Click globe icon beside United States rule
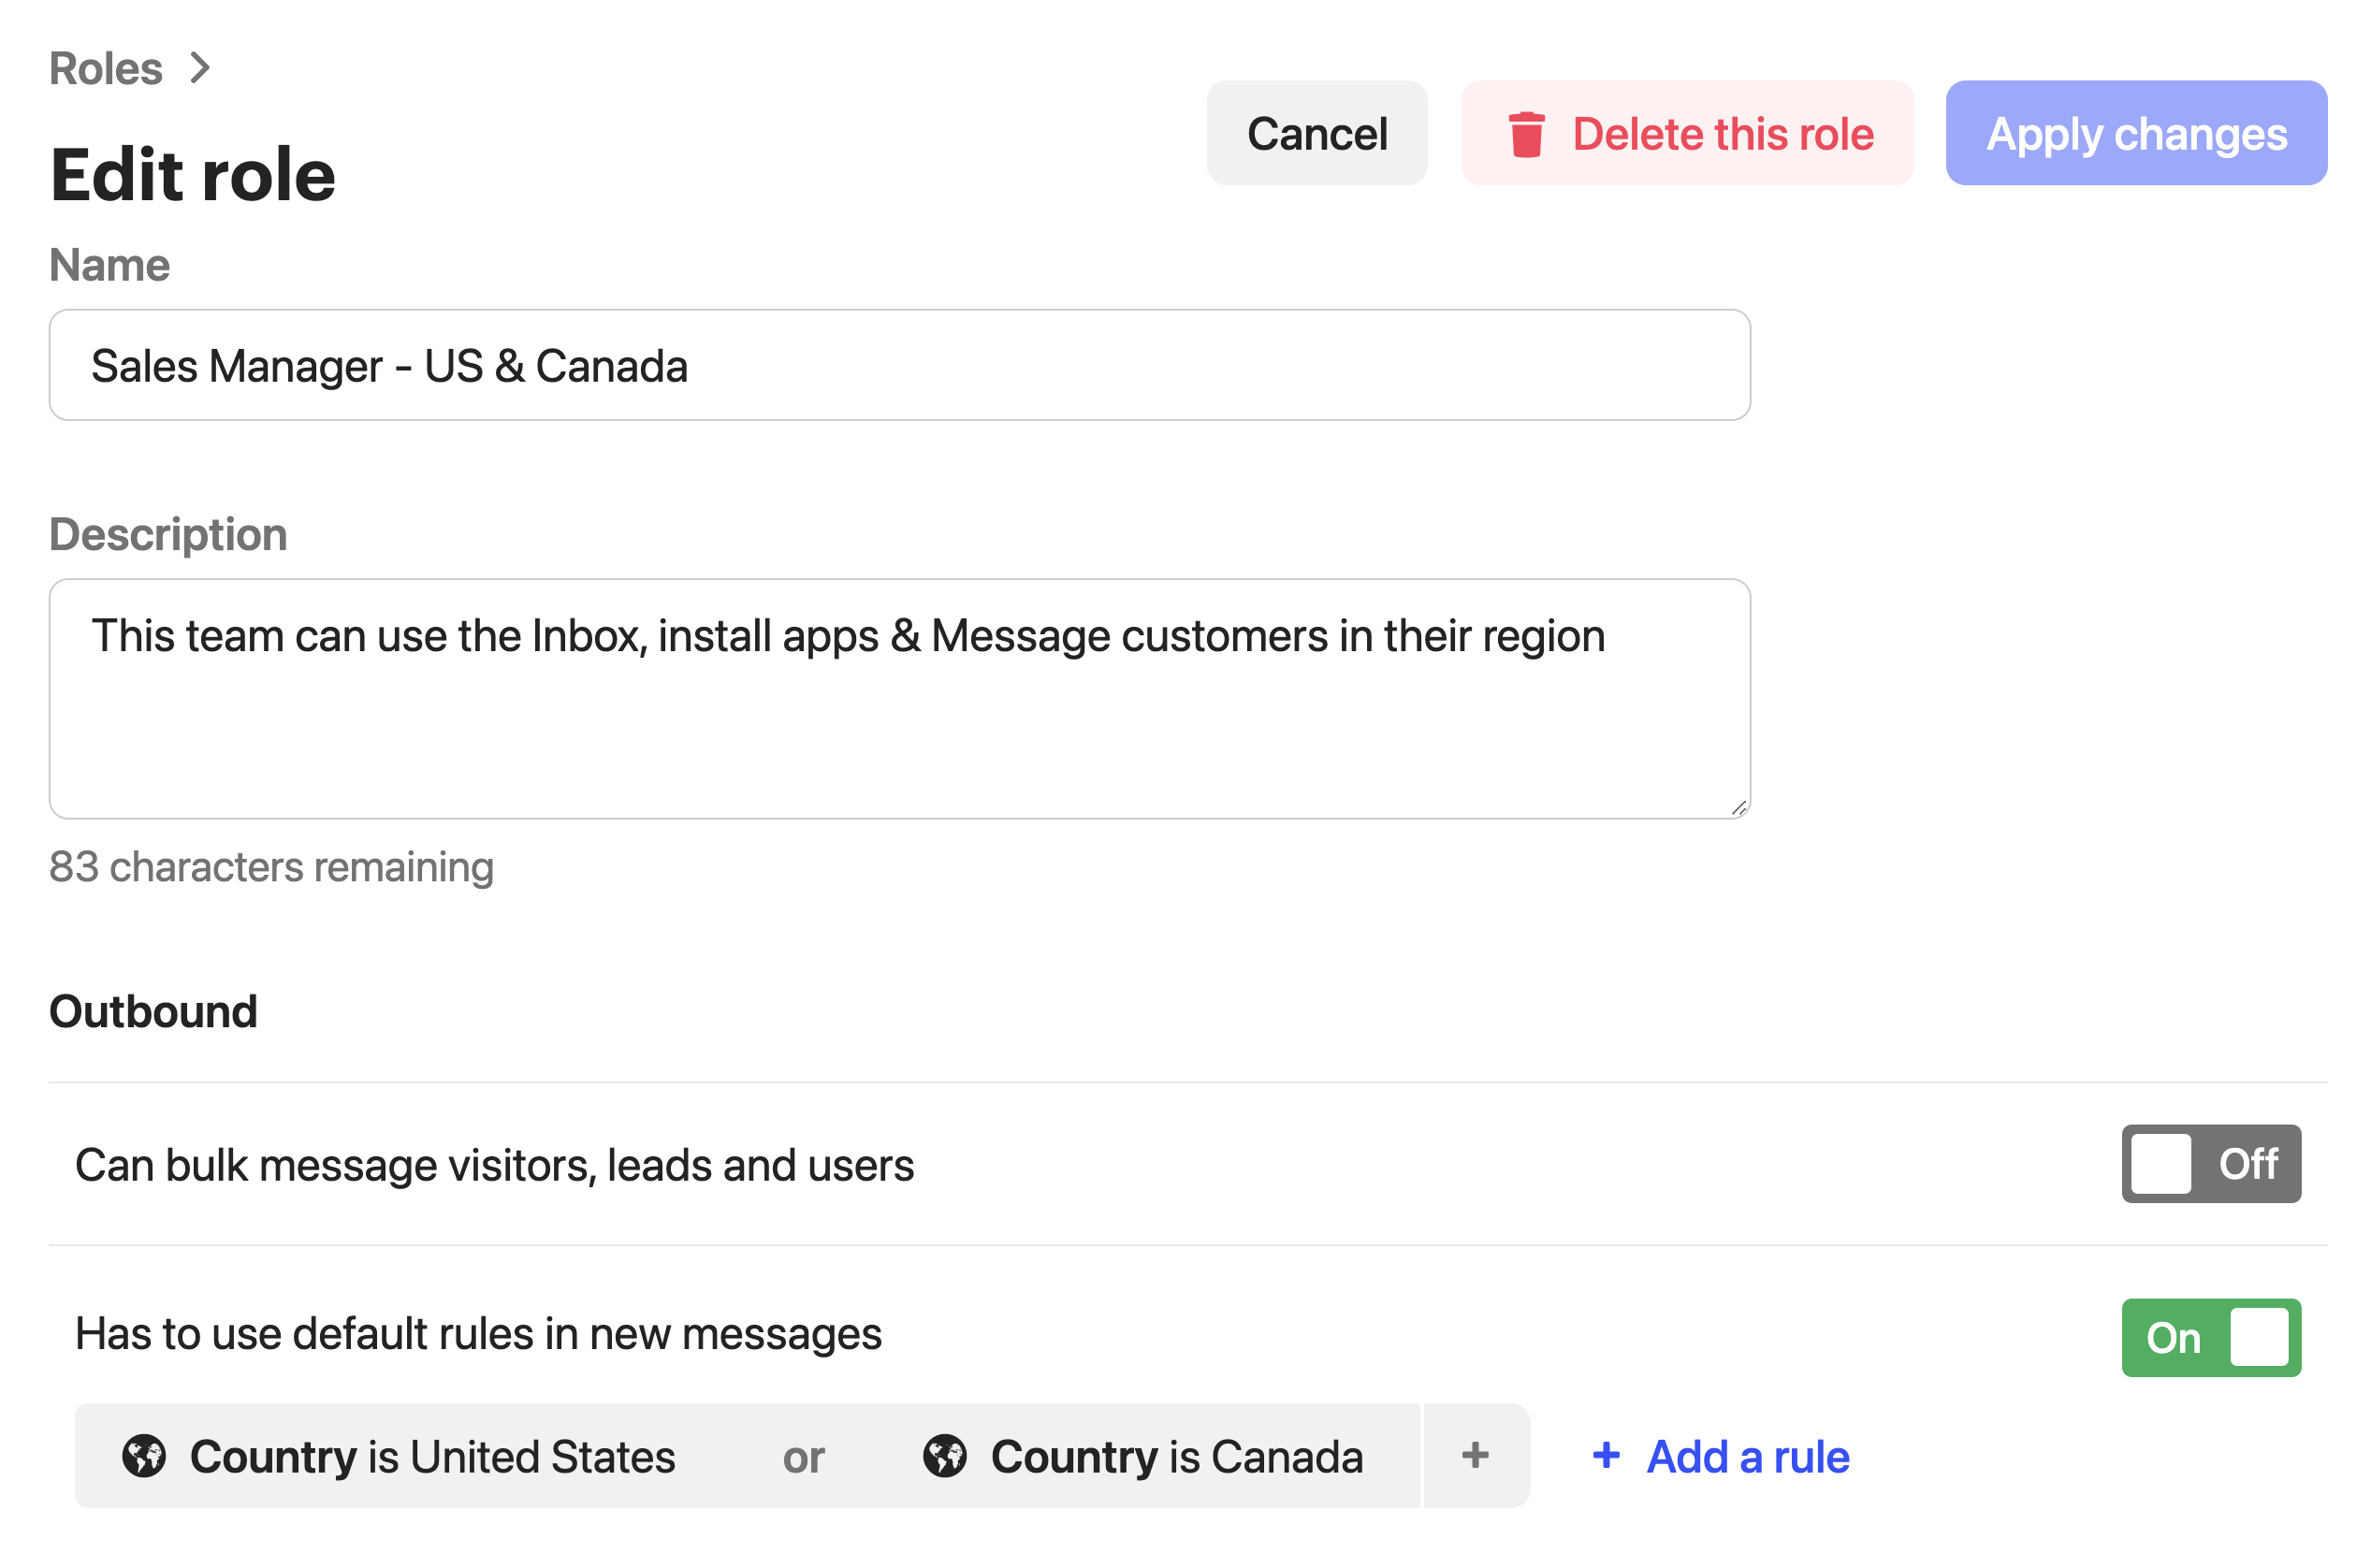 (x=144, y=1455)
